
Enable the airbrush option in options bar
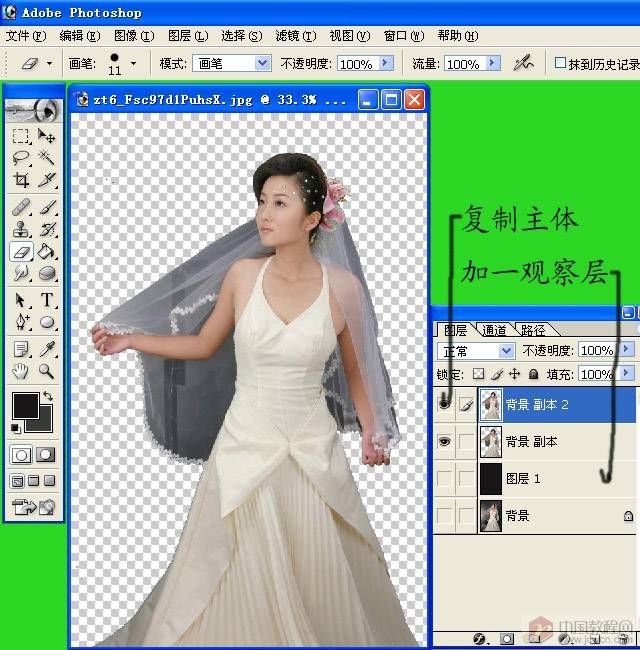[x=522, y=63]
